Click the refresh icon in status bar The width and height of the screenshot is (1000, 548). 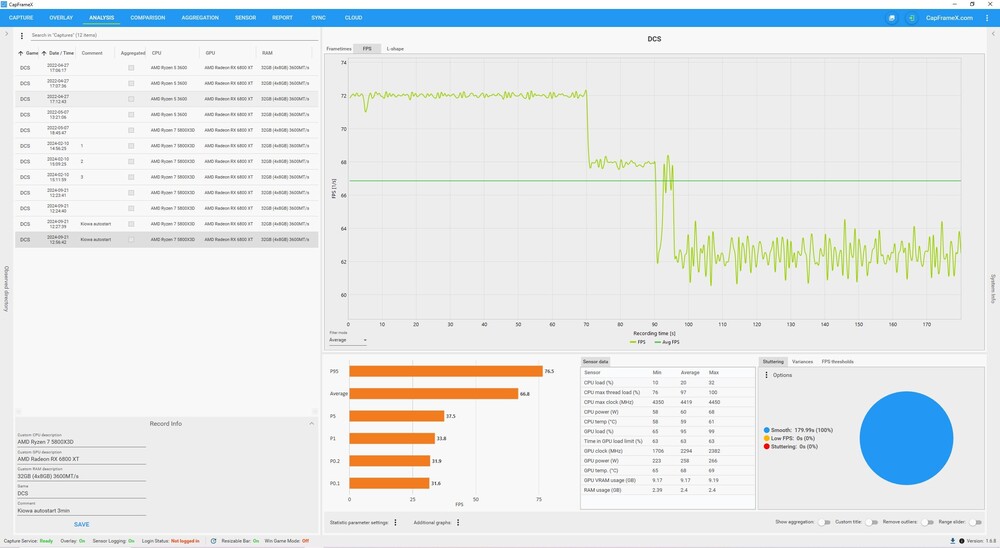(214, 541)
